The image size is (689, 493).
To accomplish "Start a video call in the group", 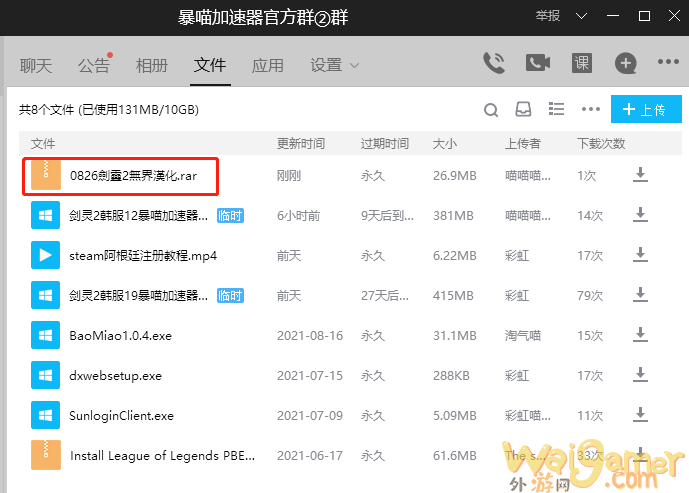I will point(538,63).
